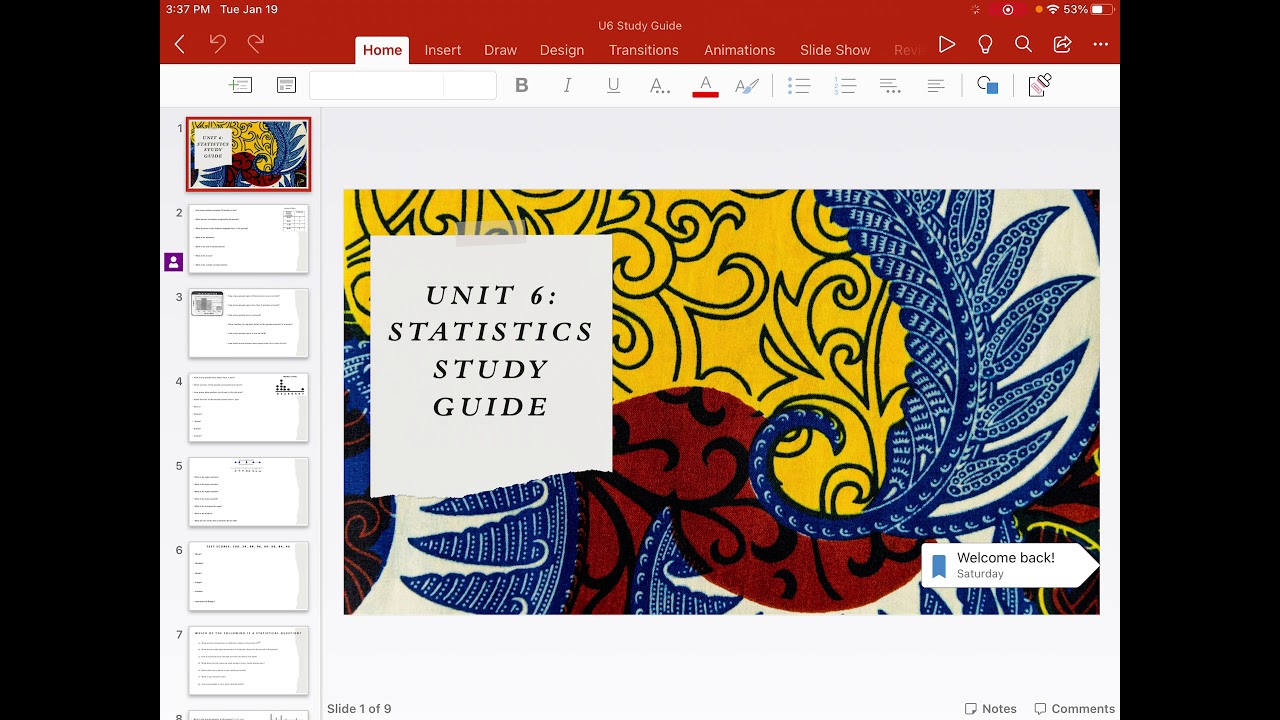Select slide 1 thumbnail
The height and width of the screenshot is (720, 1280).
point(248,154)
